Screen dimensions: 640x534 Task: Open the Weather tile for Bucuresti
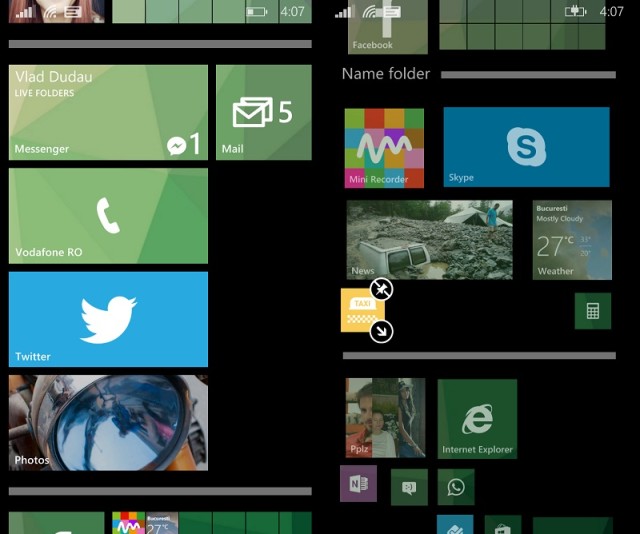572,240
